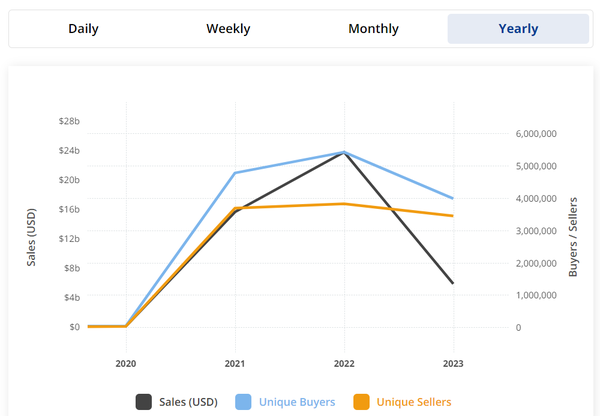Click the Sales line endpoint at 2023
Image resolution: width=600 pixels, height=416 pixels.
tap(453, 283)
